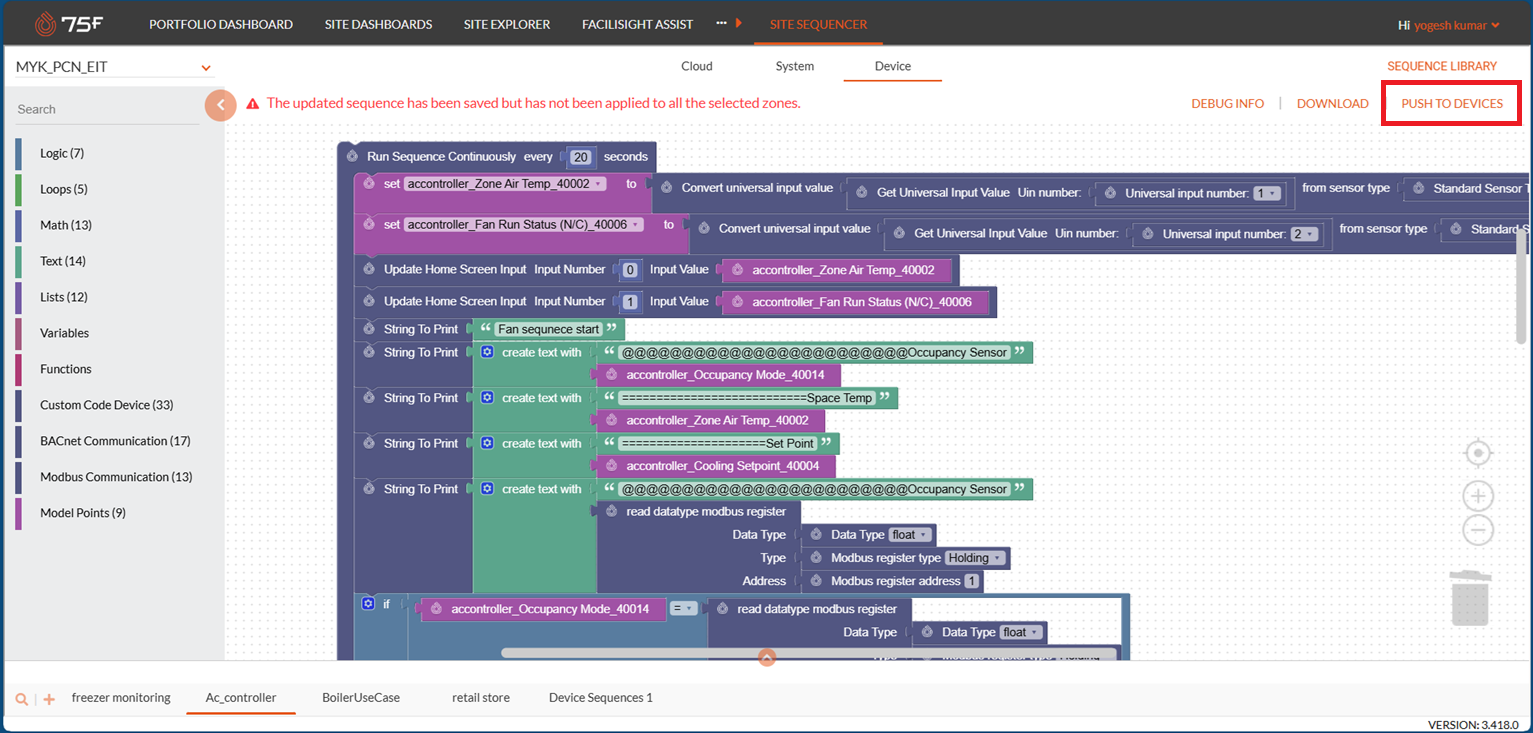The height and width of the screenshot is (733, 1533).
Task: Open gear on create text with Space Temp
Action: [x=487, y=398]
